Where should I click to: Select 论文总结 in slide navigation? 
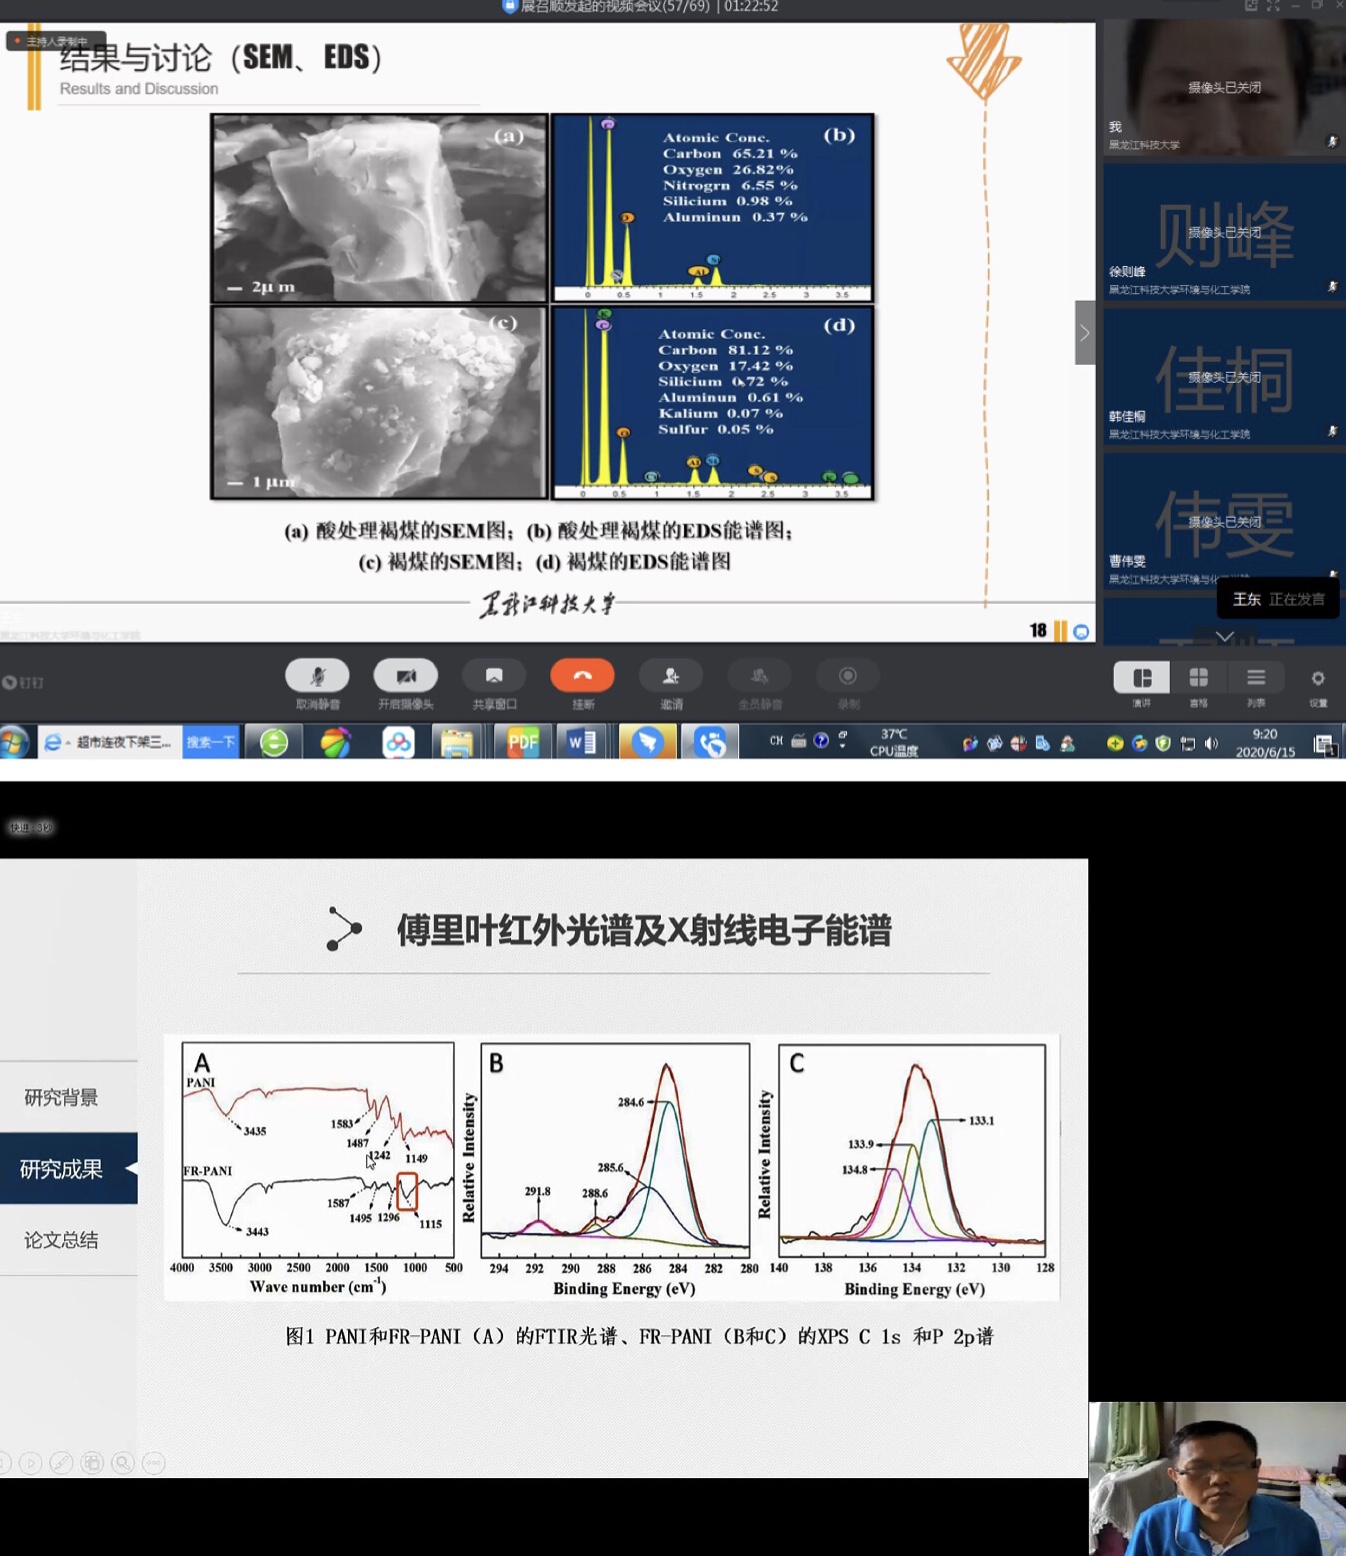[62, 1241]
